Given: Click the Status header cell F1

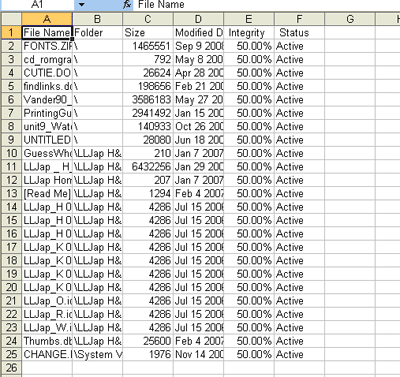Looking at the screenshot, I should (x=299, y=33).
